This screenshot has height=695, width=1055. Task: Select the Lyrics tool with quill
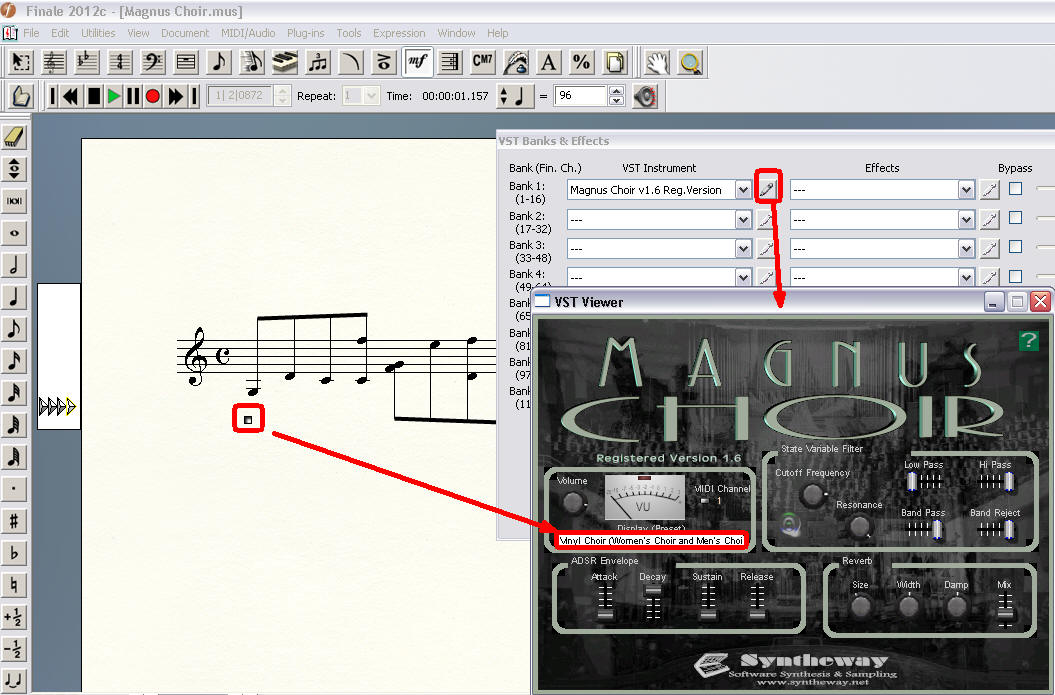(516, 63)
